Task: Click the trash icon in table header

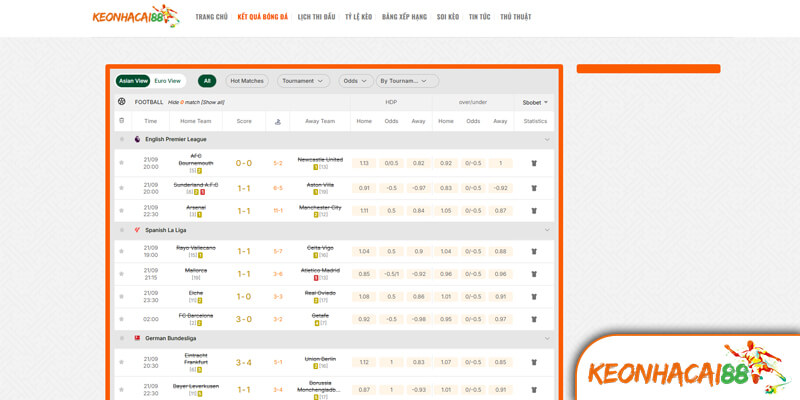Action: tap(122, 121)
